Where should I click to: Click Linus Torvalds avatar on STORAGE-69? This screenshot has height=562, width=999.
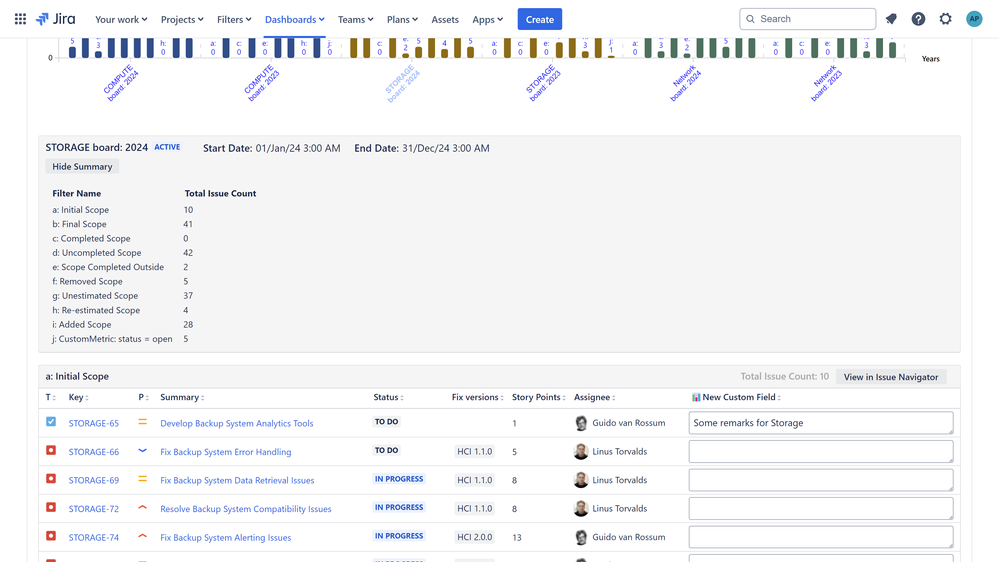(581, 480)
